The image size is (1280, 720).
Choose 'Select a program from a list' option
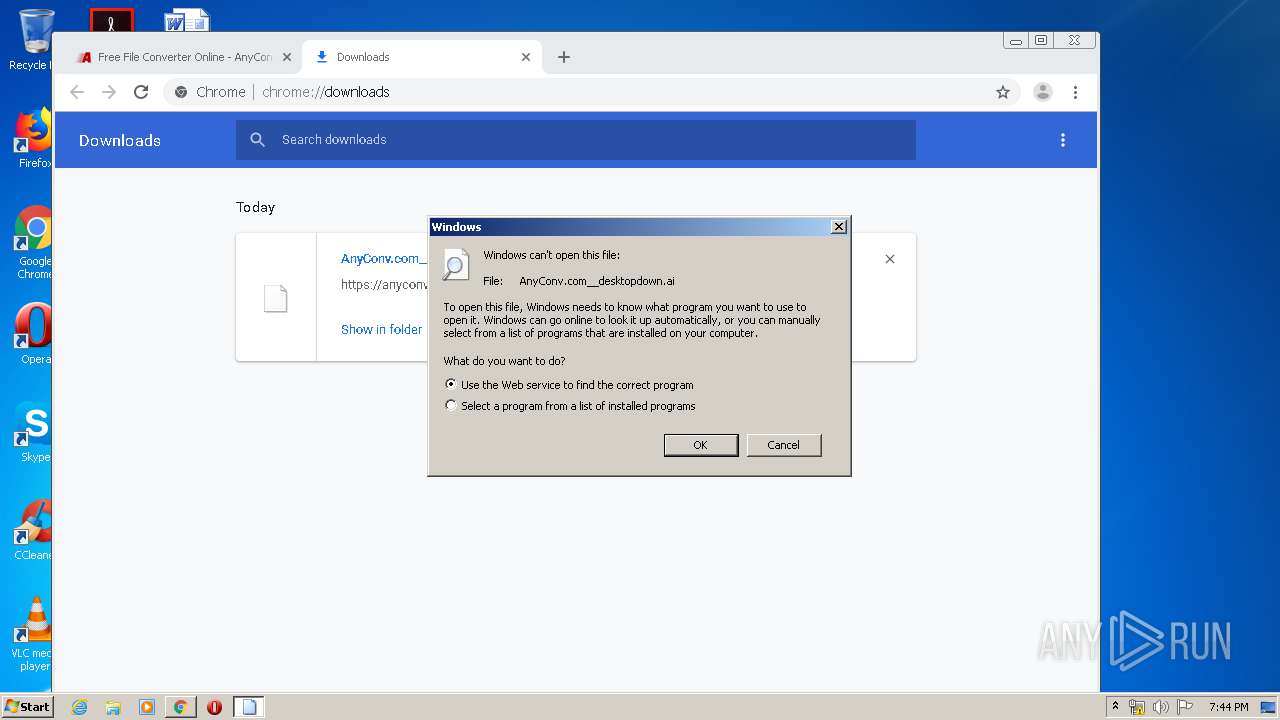point(451,406)
